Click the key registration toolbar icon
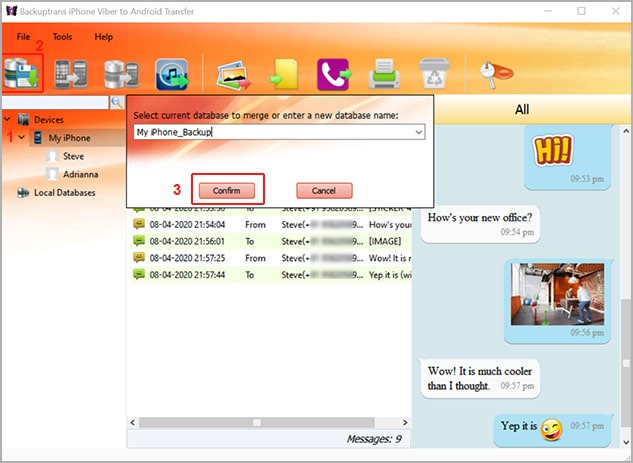 click(x=496, y=74)
